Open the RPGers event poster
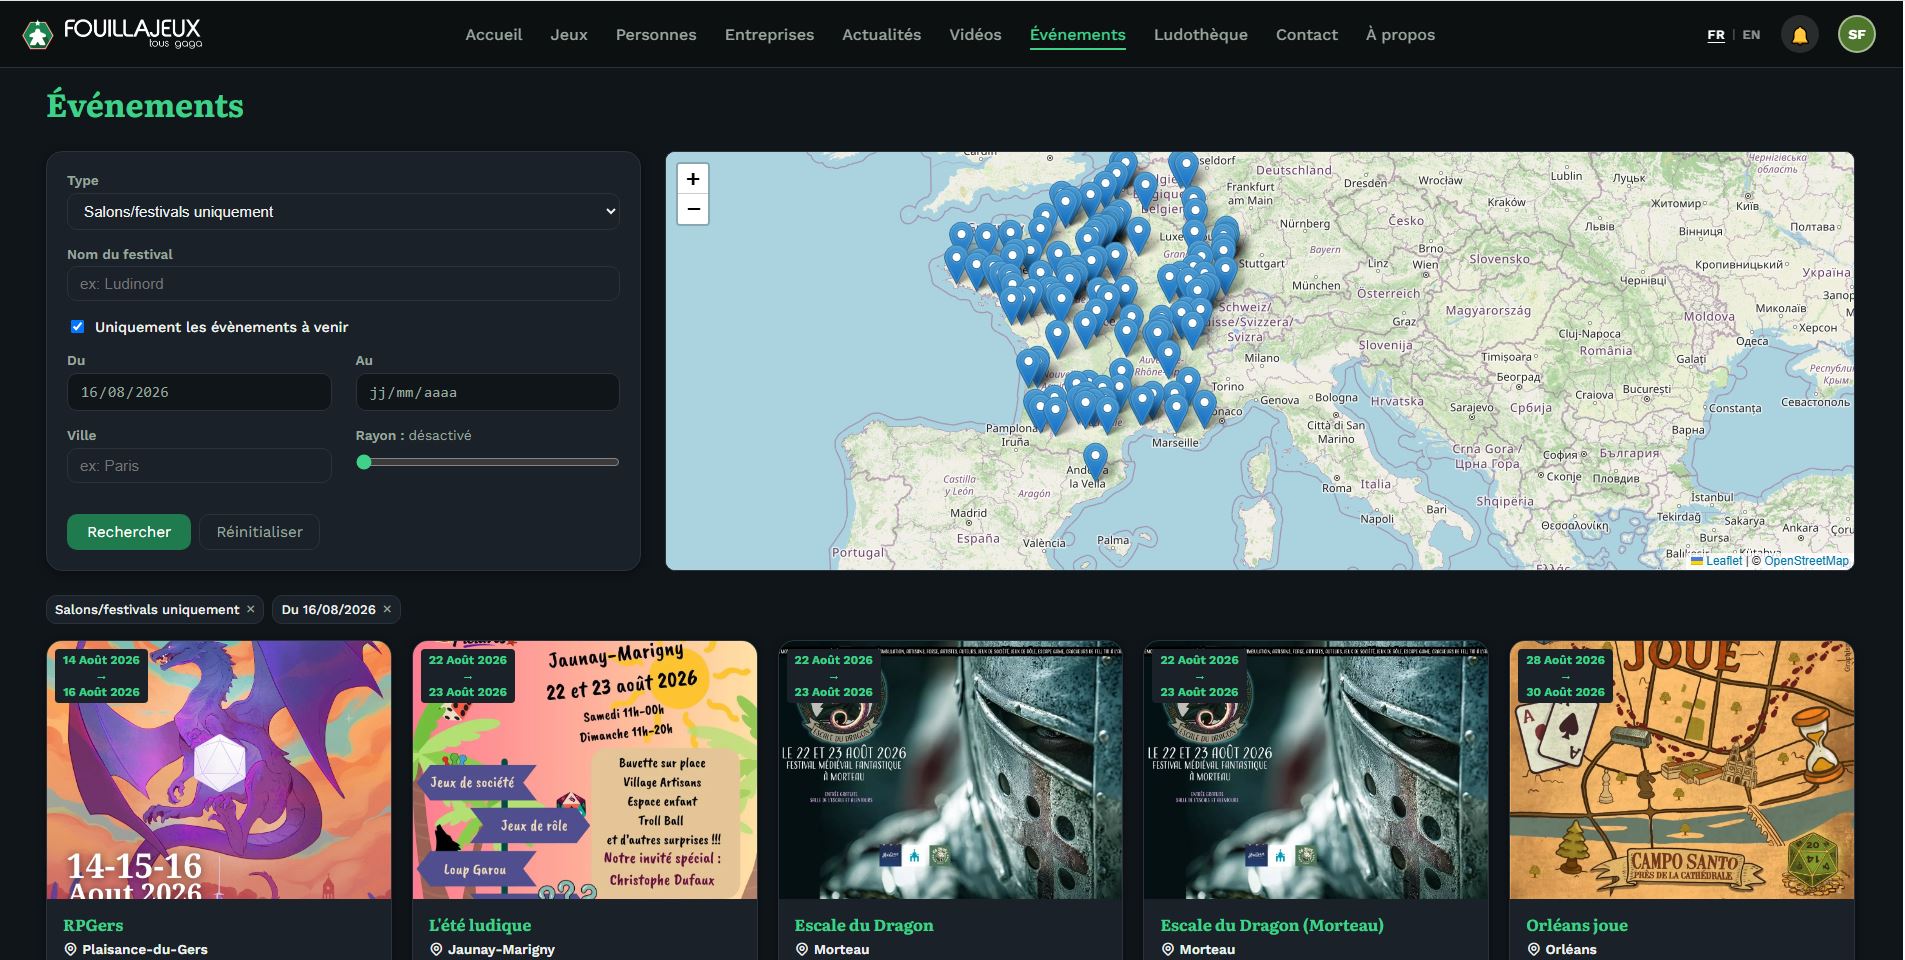 [x=219, y=770]
